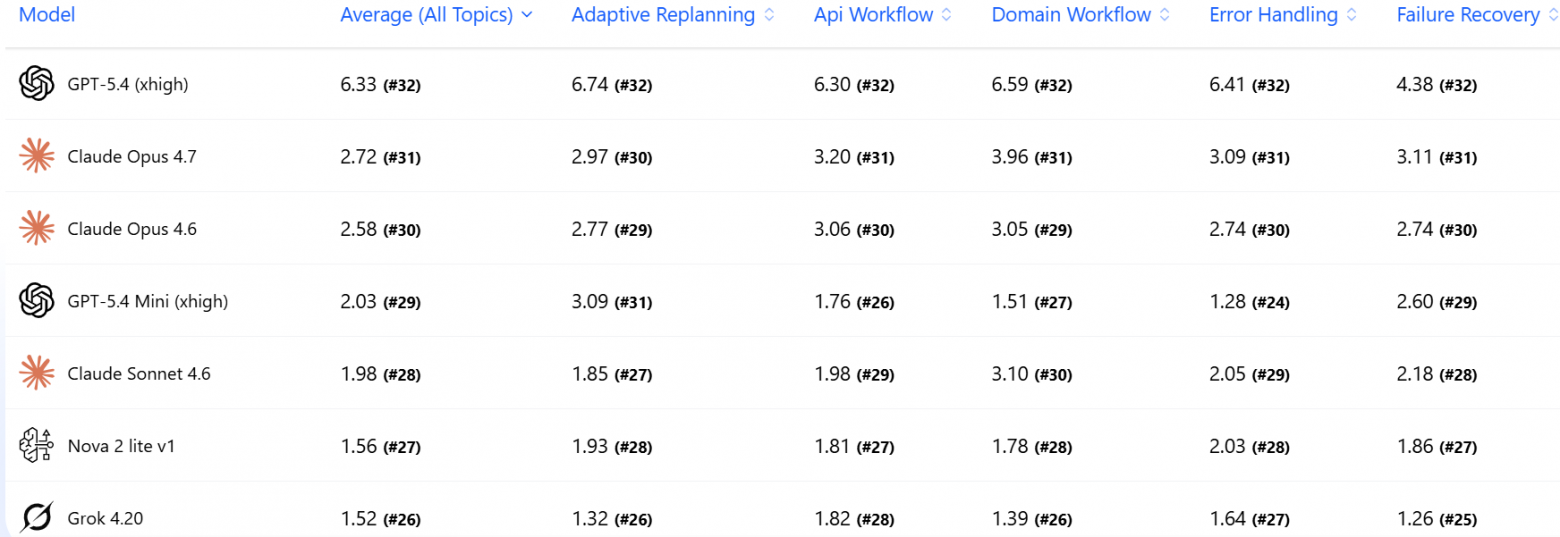Click the 6.33 (#32) average score
This screenshot has height=537, width=1560.
point(380,85)
